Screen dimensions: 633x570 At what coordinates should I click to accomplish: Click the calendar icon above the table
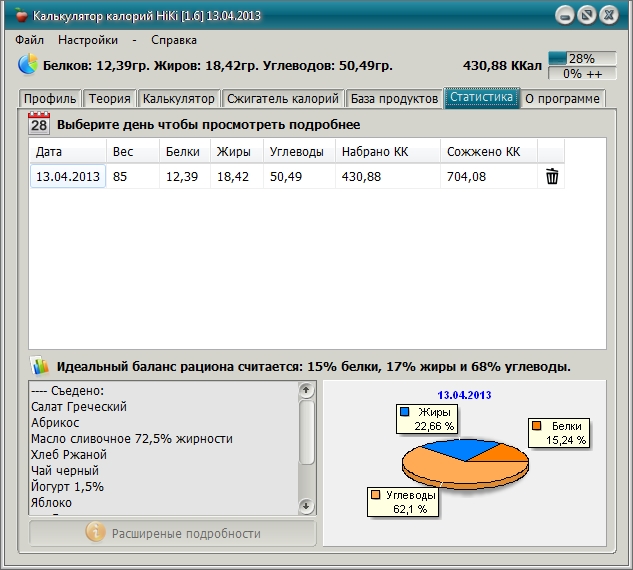(39, 124)
